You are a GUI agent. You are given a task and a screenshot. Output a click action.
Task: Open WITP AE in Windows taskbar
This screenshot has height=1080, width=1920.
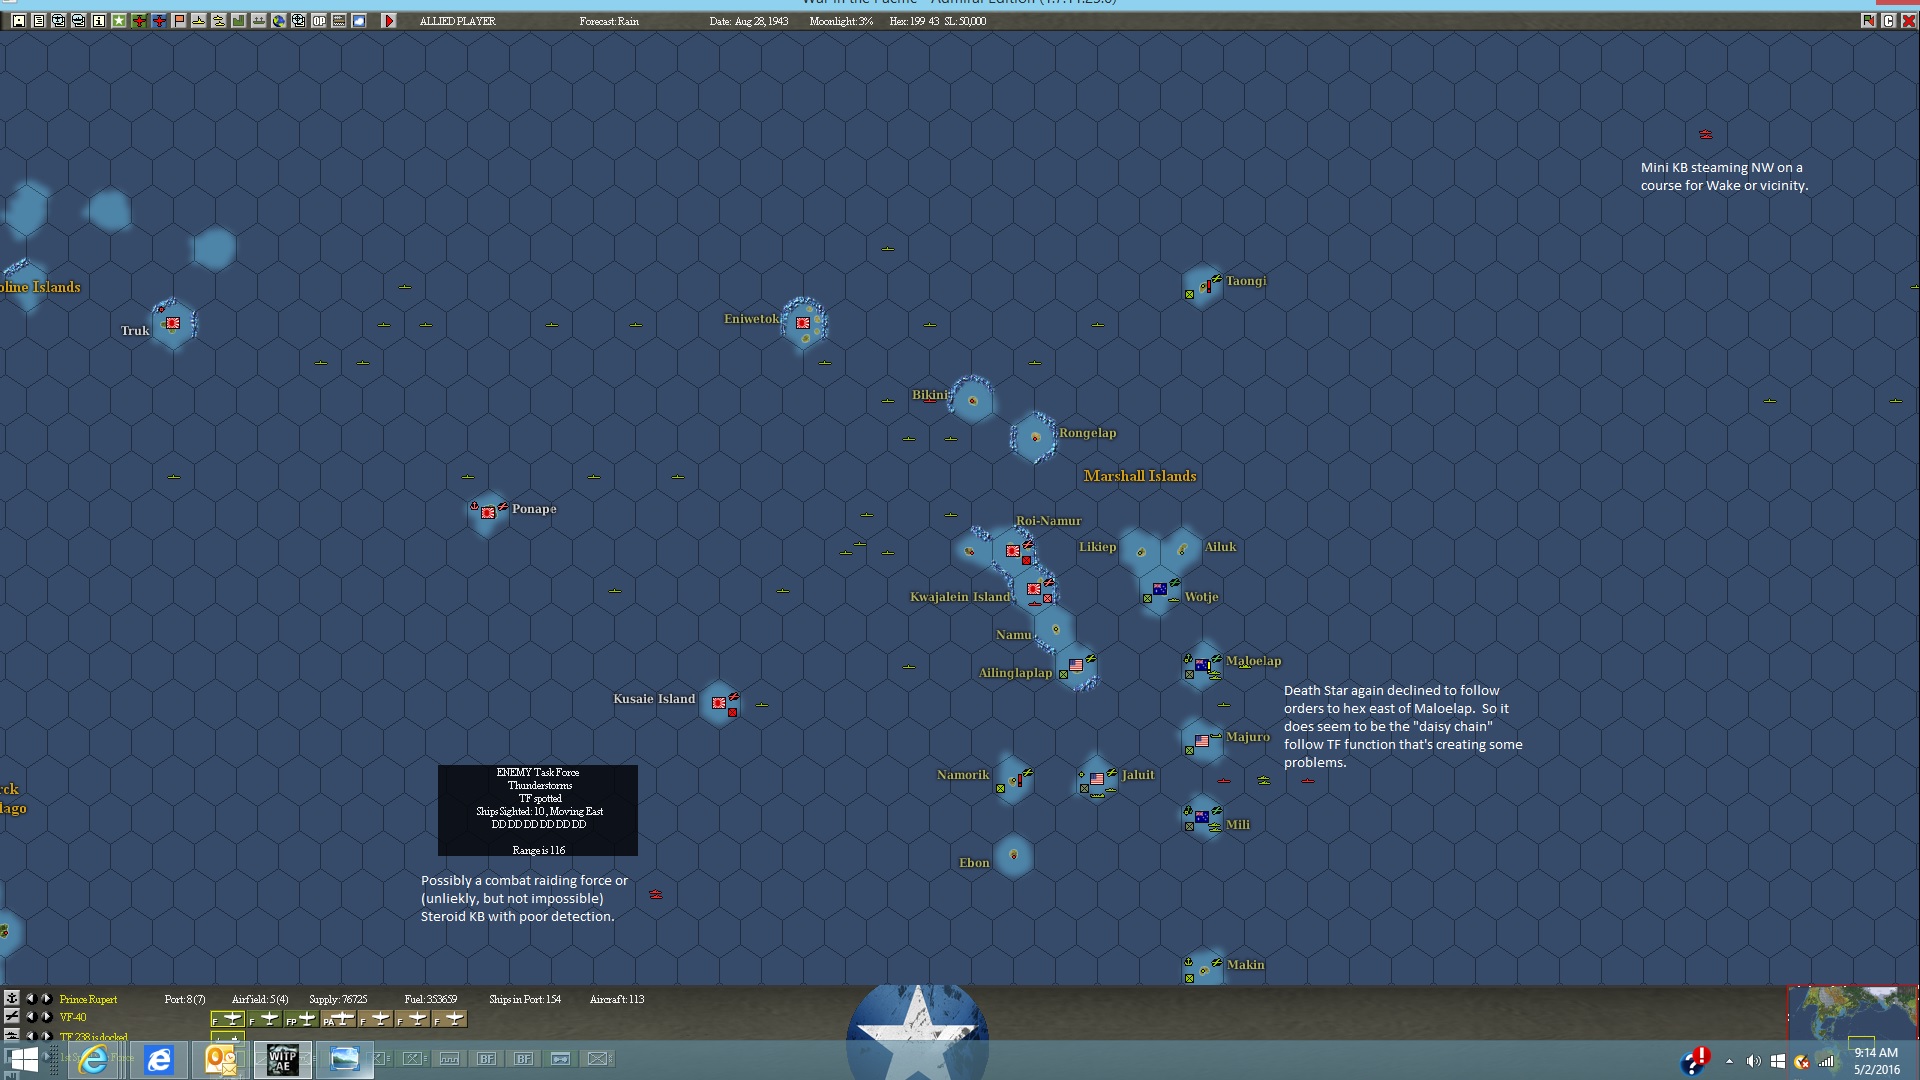pyautogui.click(x=283, y=1059)
